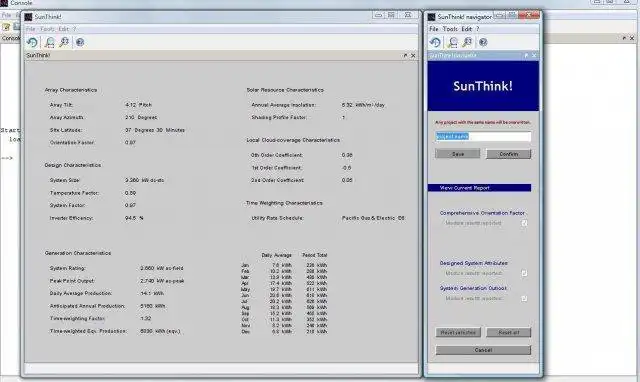Close the SunThink! report panel with its X icon
The image size is (640, 382).
(413, 56)
